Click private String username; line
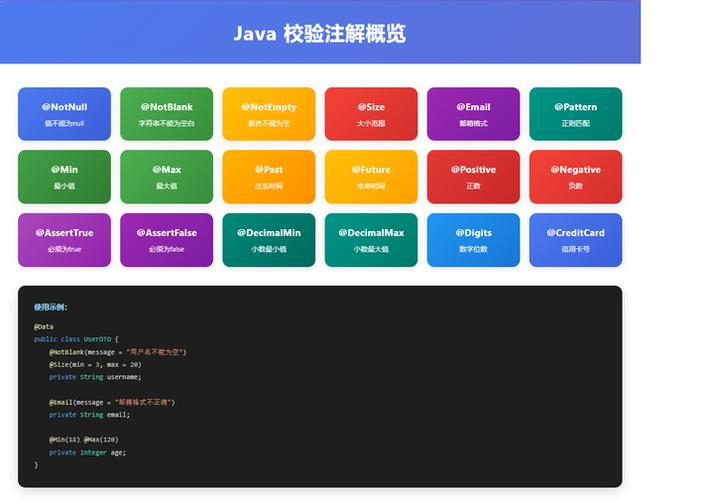Viewport: 714px width, 500px height. pos(95,377)
